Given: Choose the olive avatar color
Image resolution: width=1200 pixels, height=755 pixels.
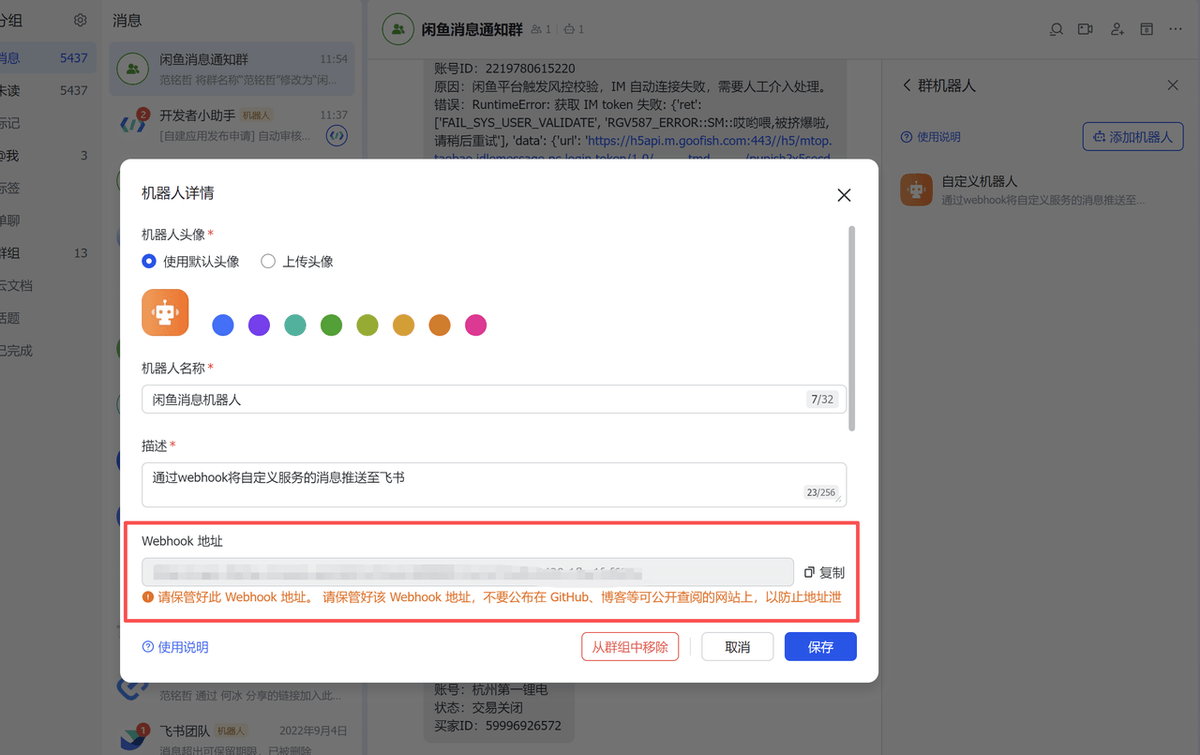Looking at the screenshot, I should coord(367,325).
